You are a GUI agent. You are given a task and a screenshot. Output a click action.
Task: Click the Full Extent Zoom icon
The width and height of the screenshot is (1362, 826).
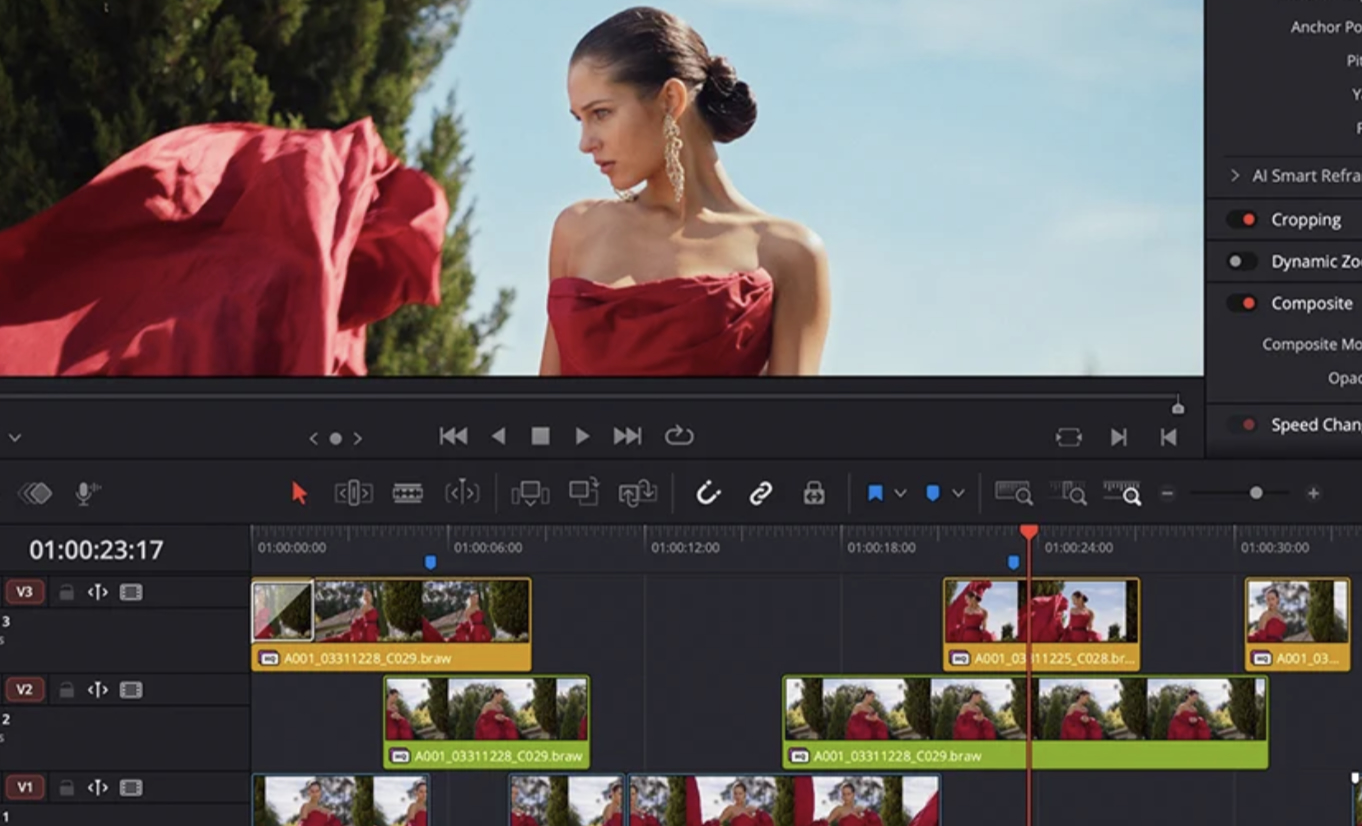[x=1014, y=493]
